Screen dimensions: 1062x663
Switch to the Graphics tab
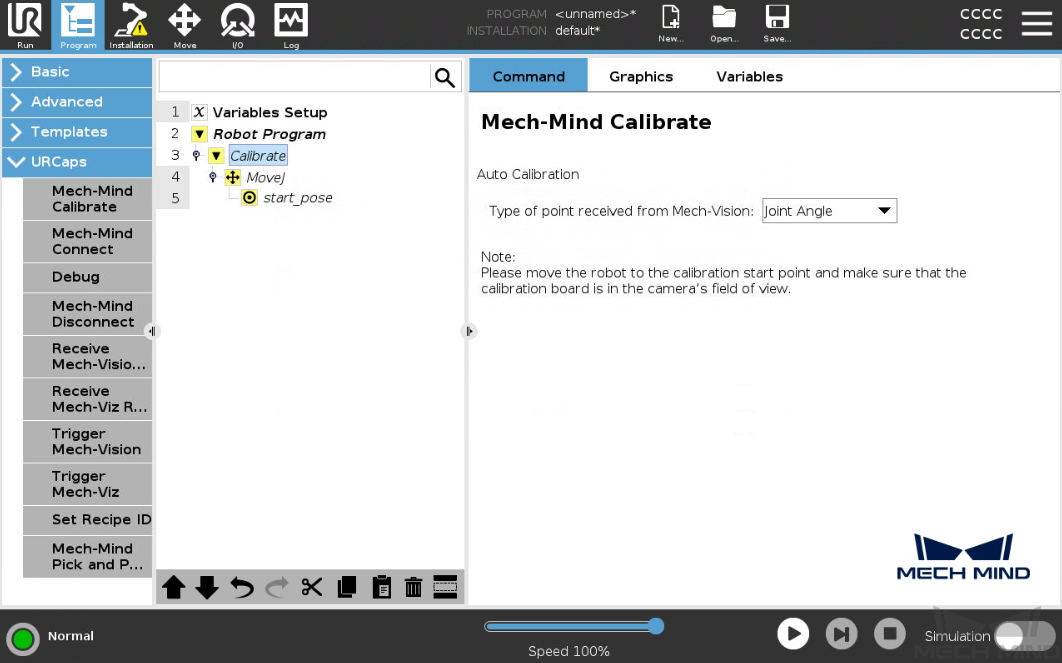tap(640, 76)
